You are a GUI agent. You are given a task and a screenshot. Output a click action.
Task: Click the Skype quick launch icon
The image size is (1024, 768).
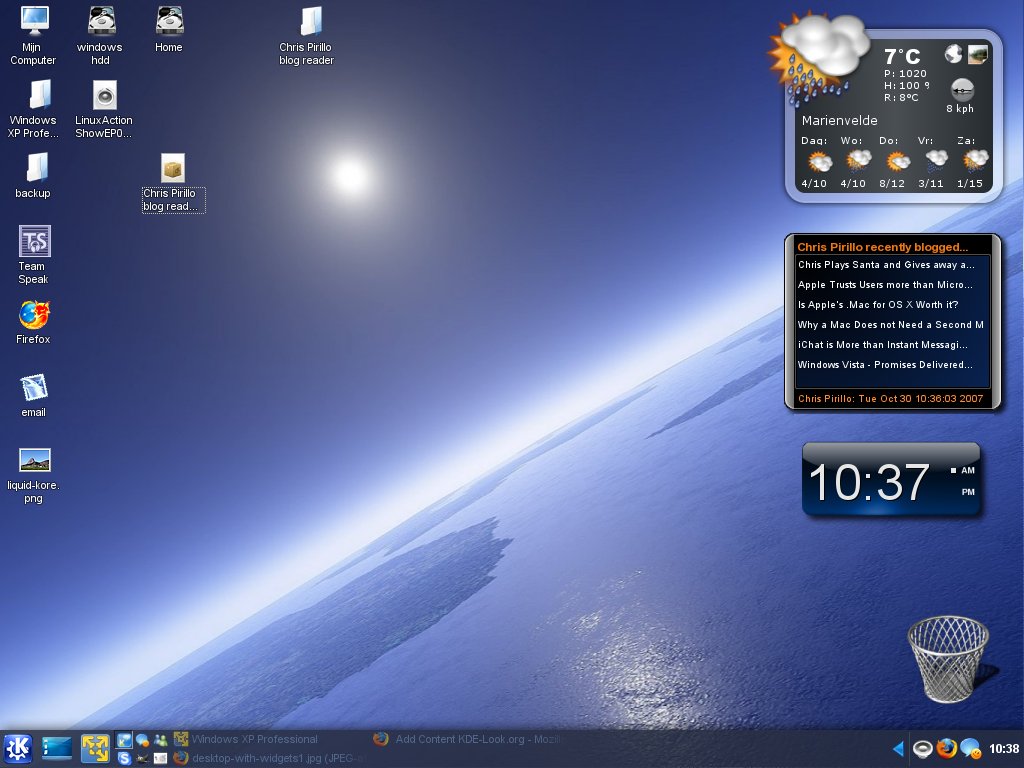coord(124,758)
